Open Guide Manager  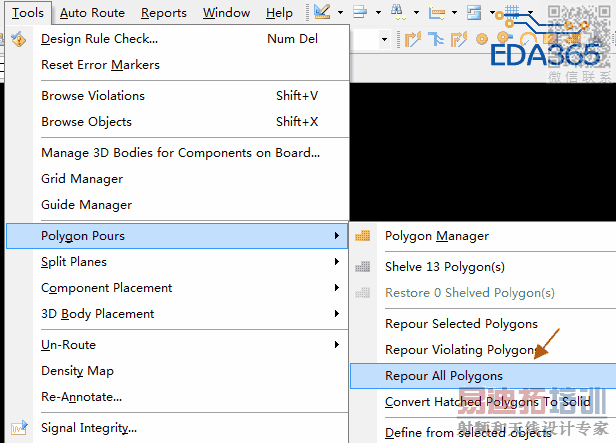[x=177, y=204]
